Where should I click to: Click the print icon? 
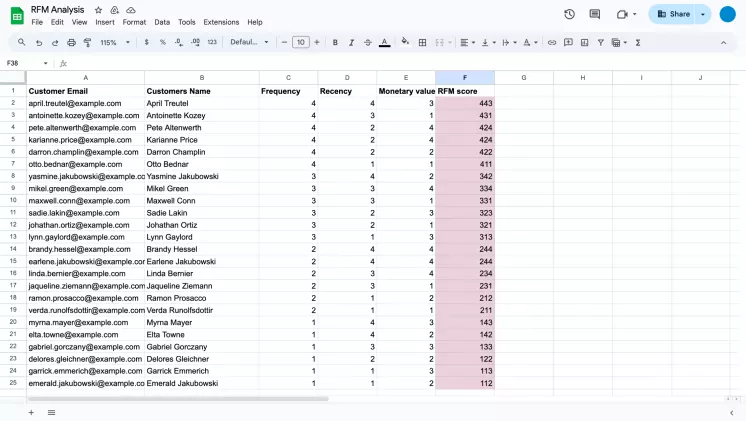click(x=71, y=43)
